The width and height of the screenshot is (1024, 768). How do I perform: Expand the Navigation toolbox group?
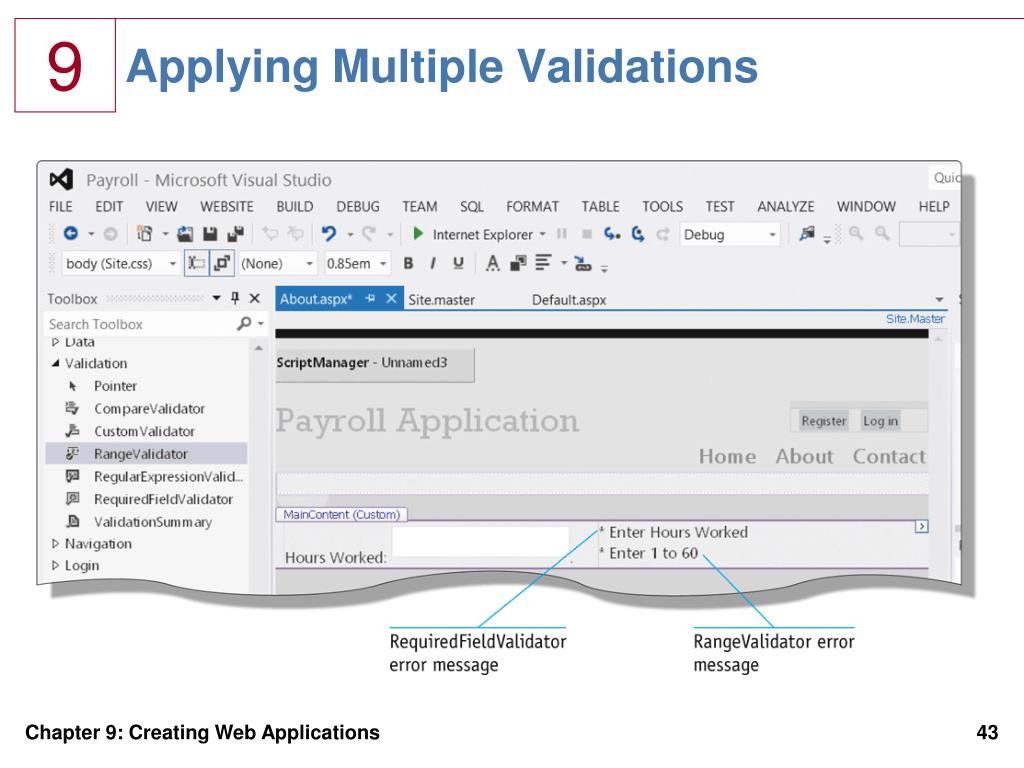pos(56,543)
